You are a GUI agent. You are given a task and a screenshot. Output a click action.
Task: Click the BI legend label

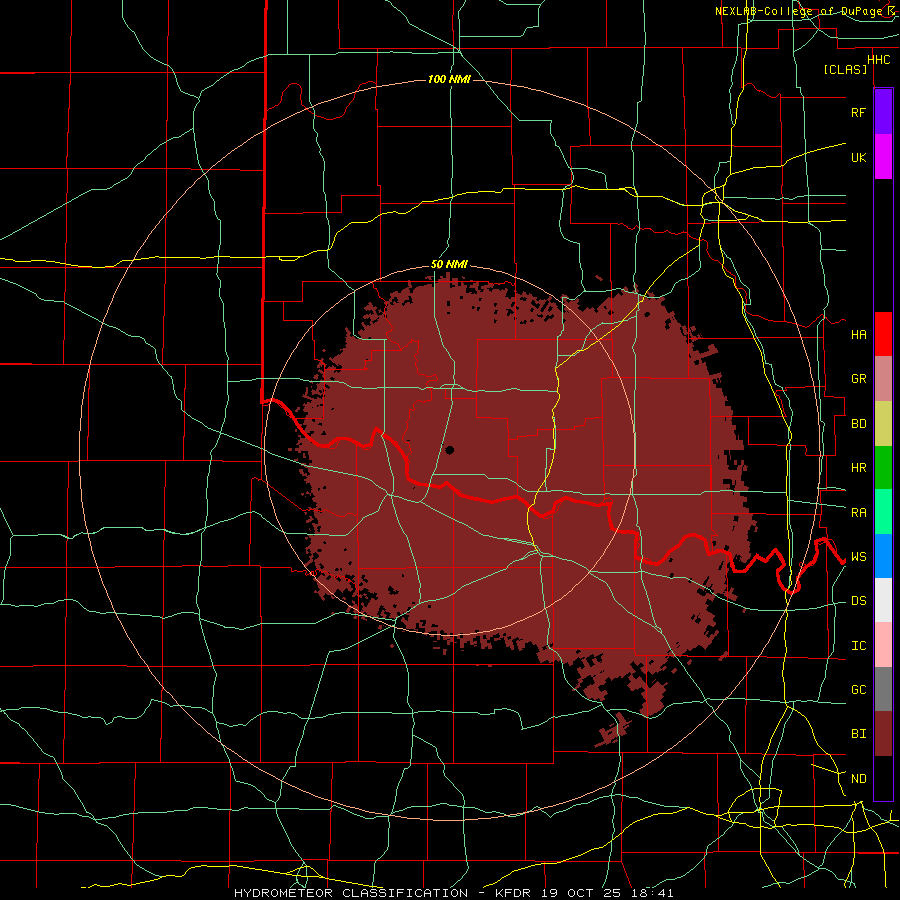(x=858, y=734)
